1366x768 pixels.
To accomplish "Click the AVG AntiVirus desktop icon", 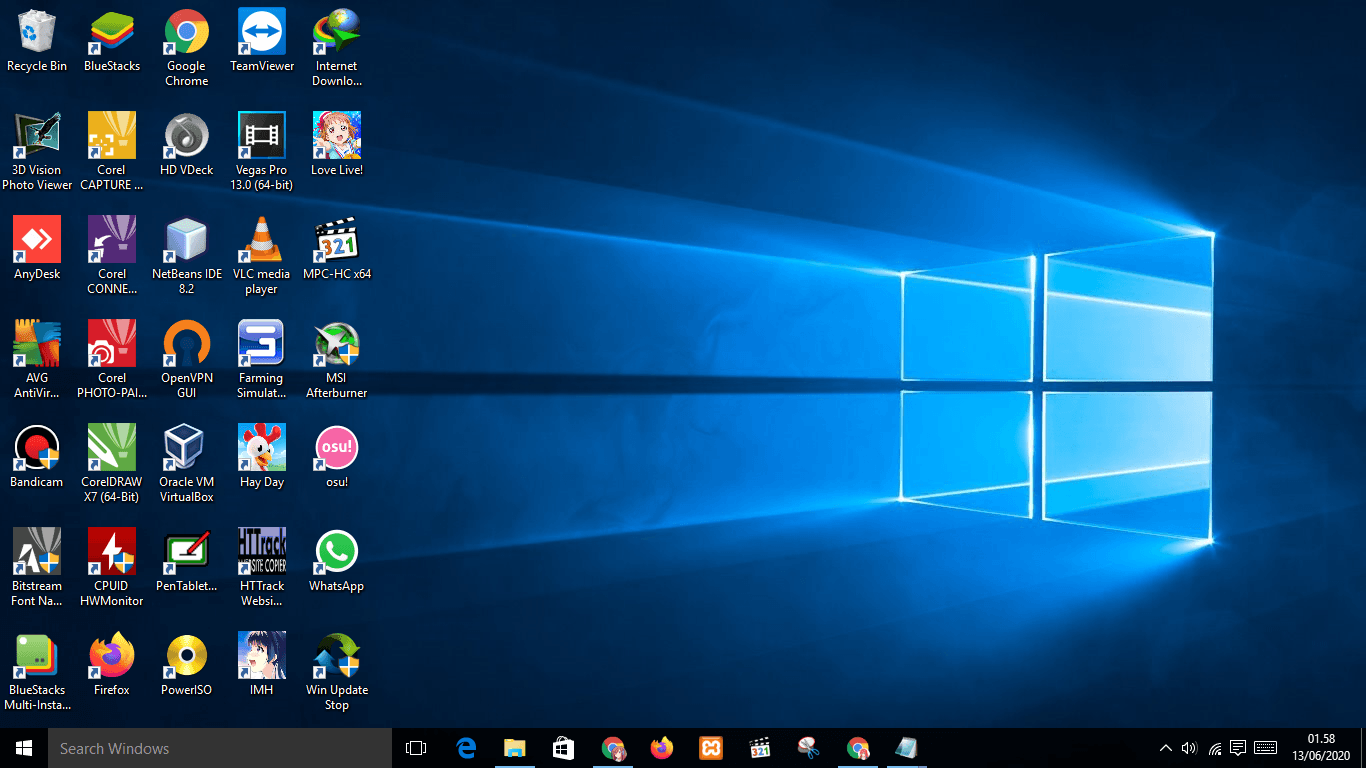I will (37, 359).
